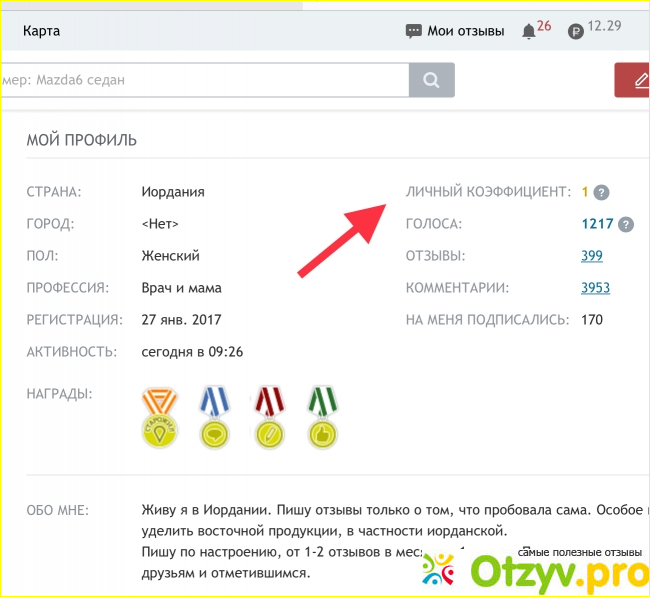Click the magnifier search button
Screen dimensions: 650x597
pos(432,80)
